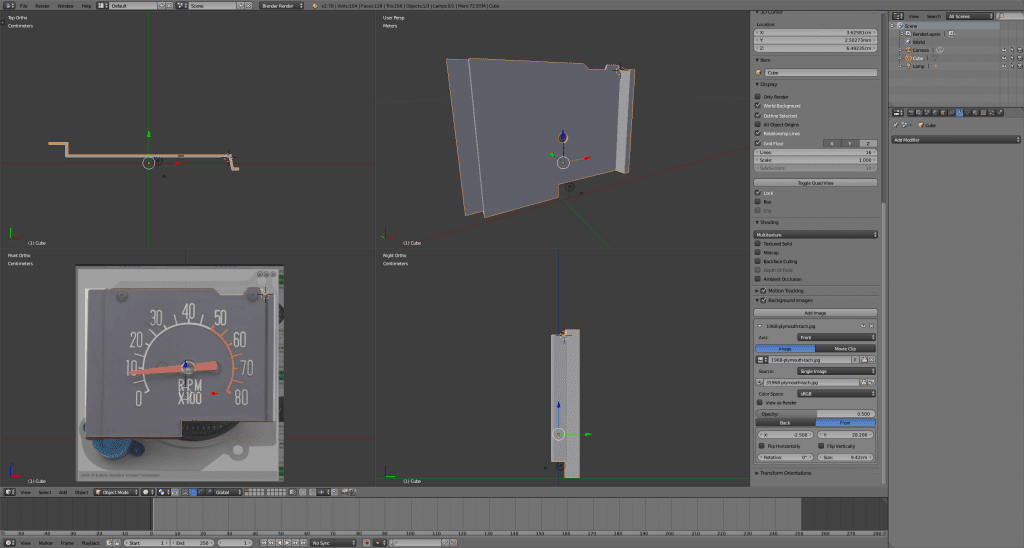Adjust the background image Opacity slider
Image resolution: width=1024 pixels, height=548 pixels.
(815, 413)
